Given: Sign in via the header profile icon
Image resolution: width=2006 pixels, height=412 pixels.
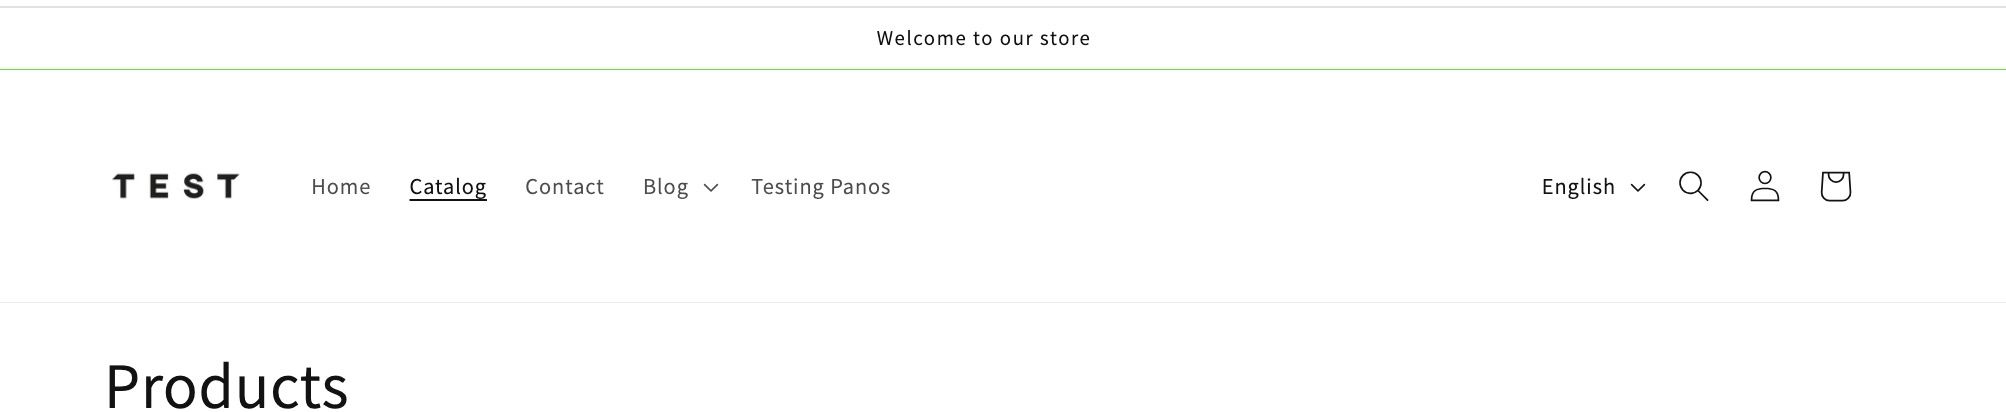Looking at the screenshot, I should tap(1764, 186).
